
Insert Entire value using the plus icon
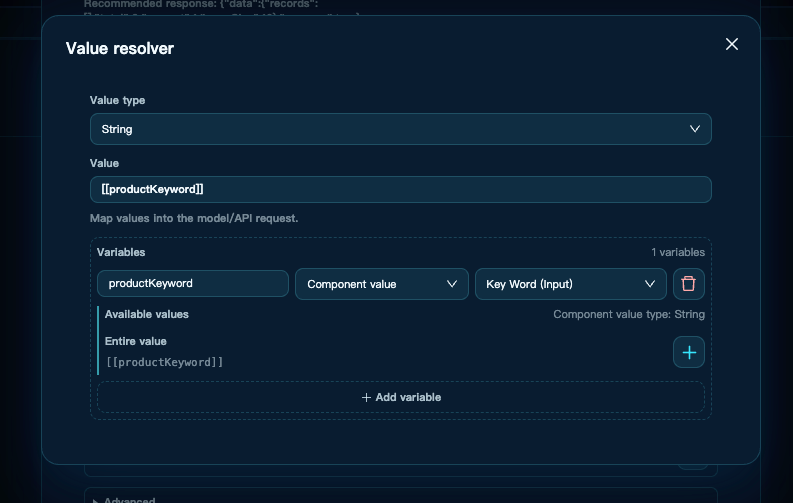[x=688, y=352]
